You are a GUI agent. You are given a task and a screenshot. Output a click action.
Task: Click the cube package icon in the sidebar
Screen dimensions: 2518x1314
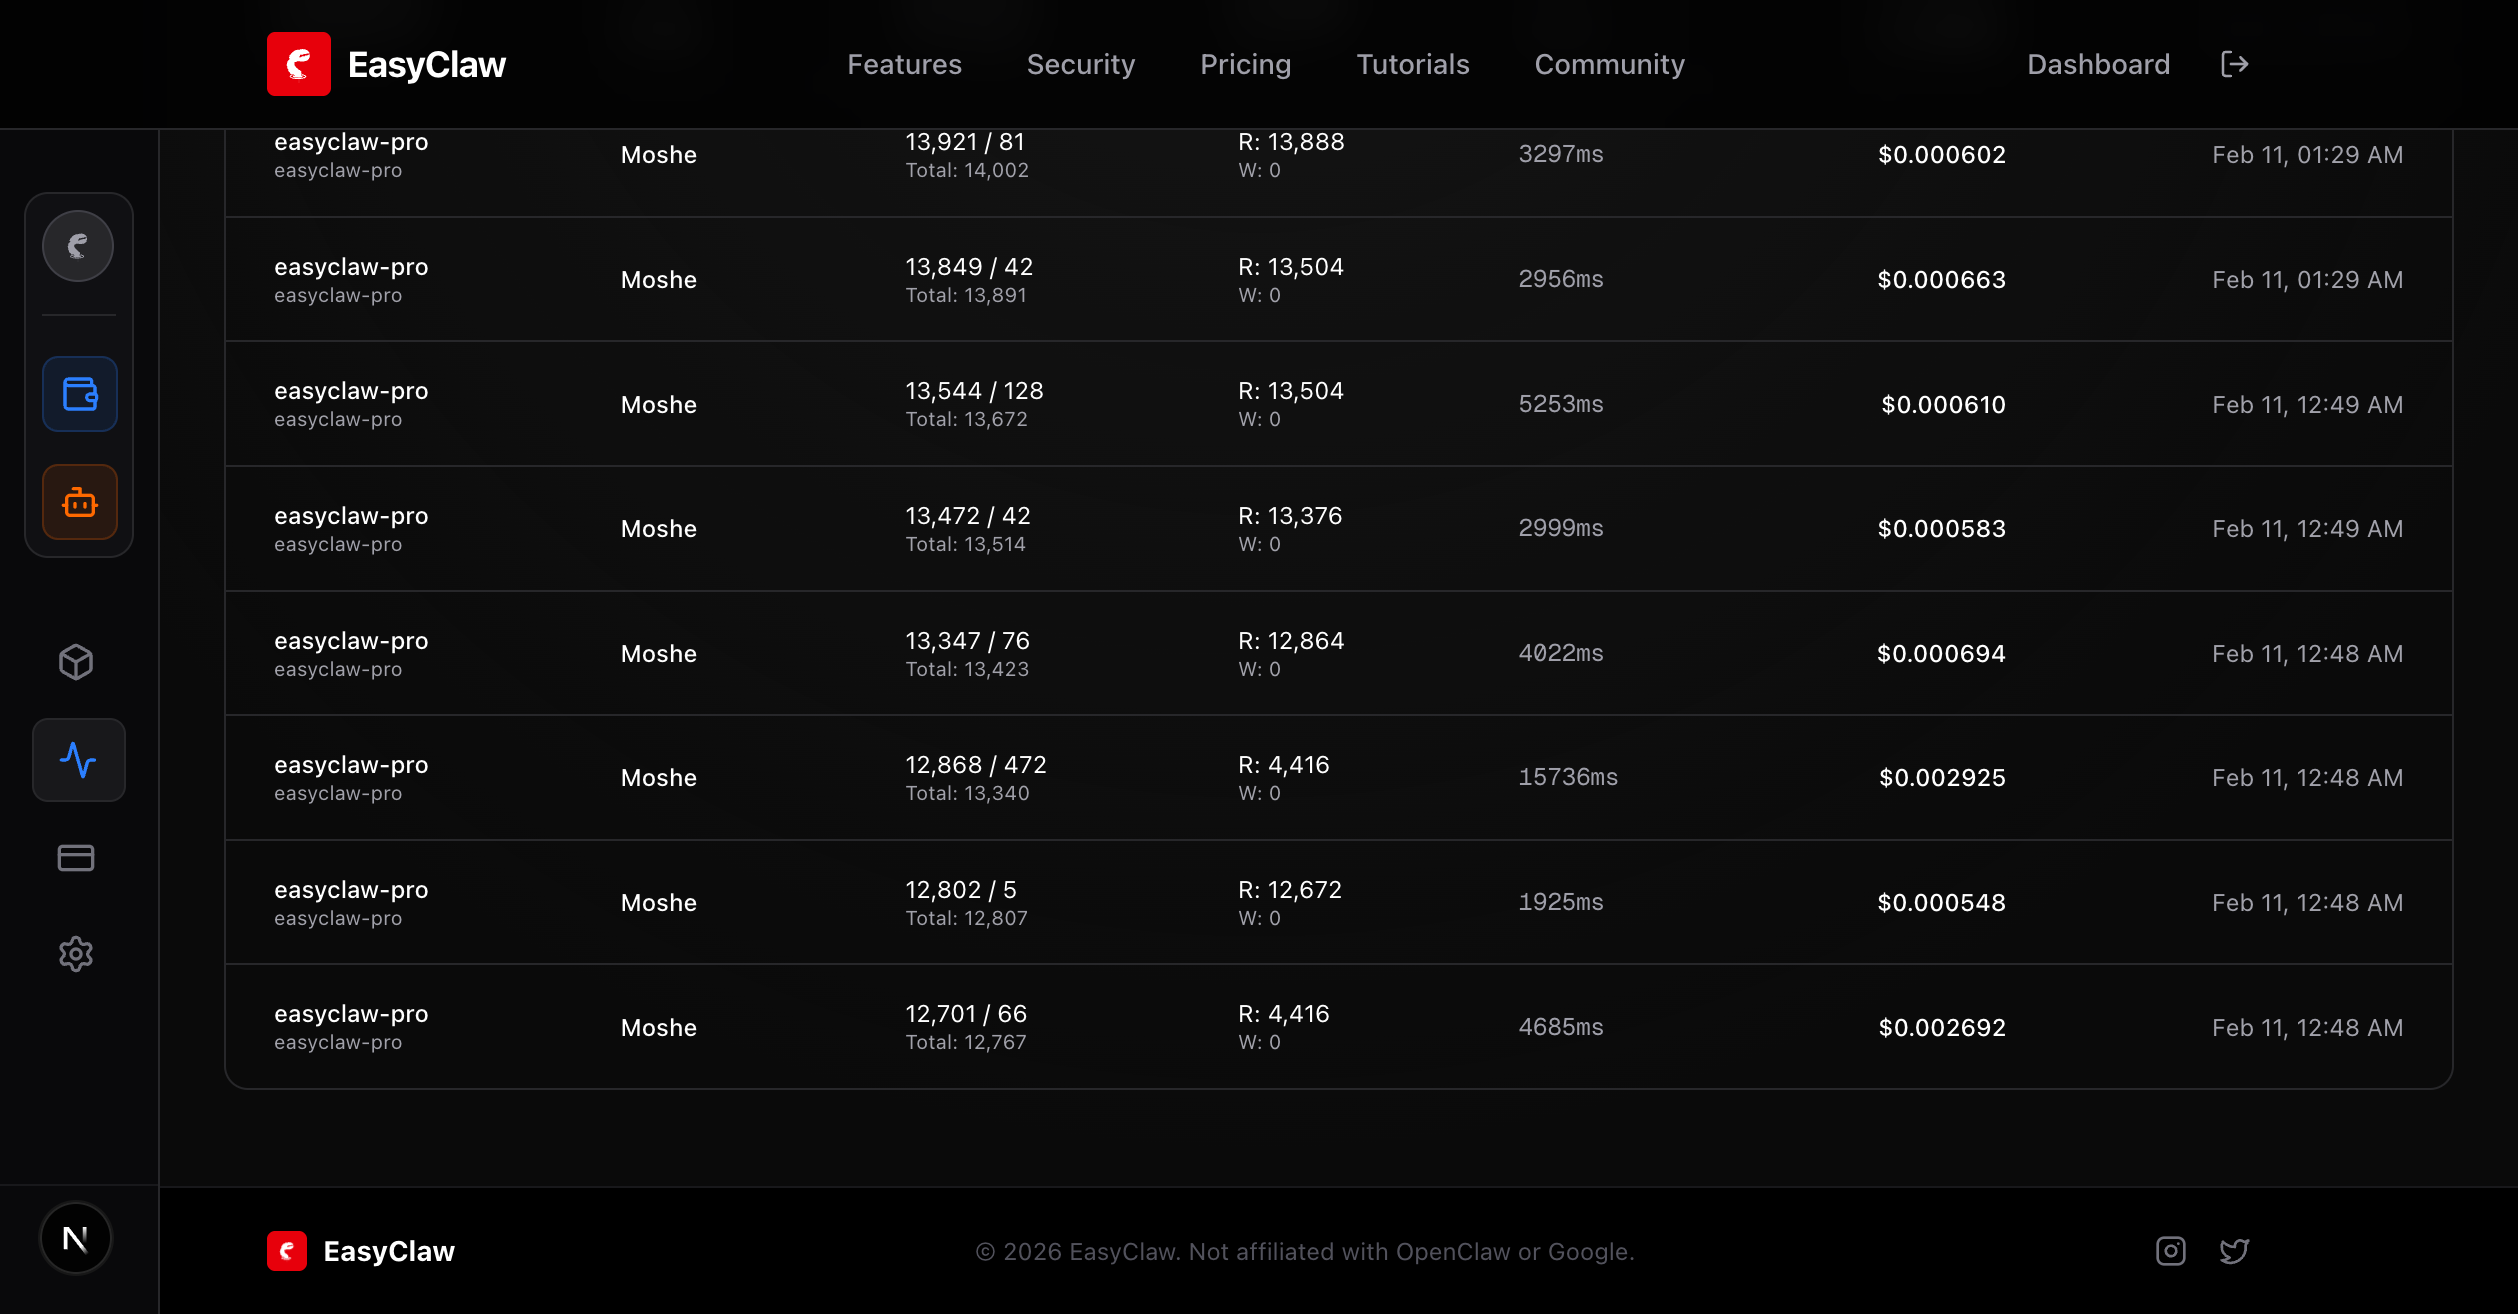pyautogui.click(x=76, y=660)
